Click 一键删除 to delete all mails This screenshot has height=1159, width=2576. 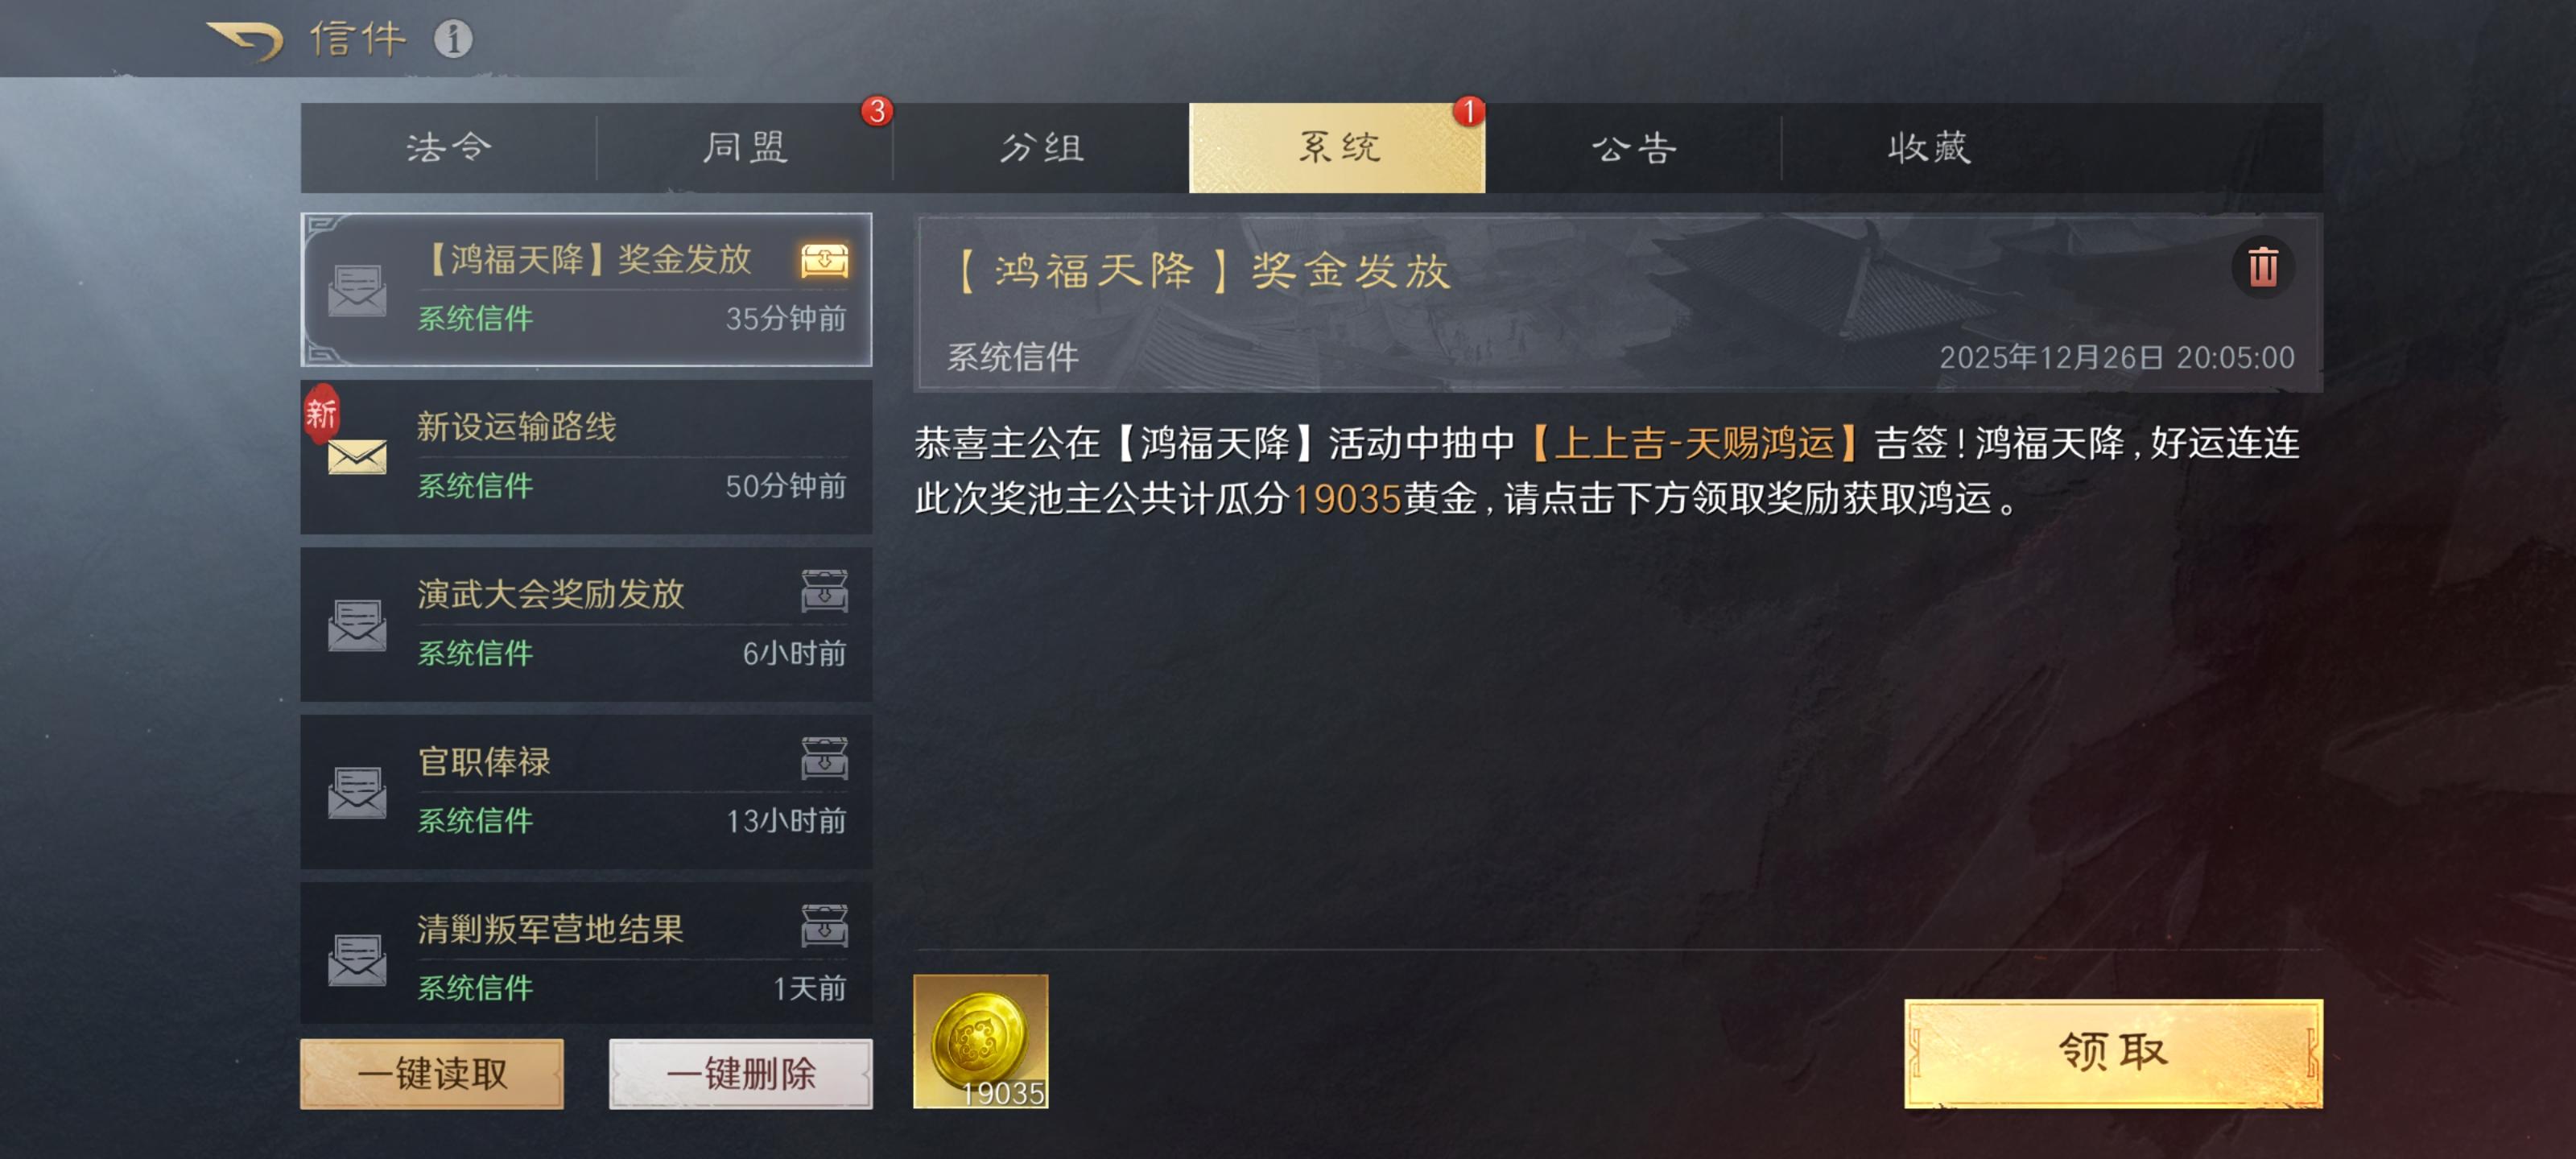[741, 1073]
